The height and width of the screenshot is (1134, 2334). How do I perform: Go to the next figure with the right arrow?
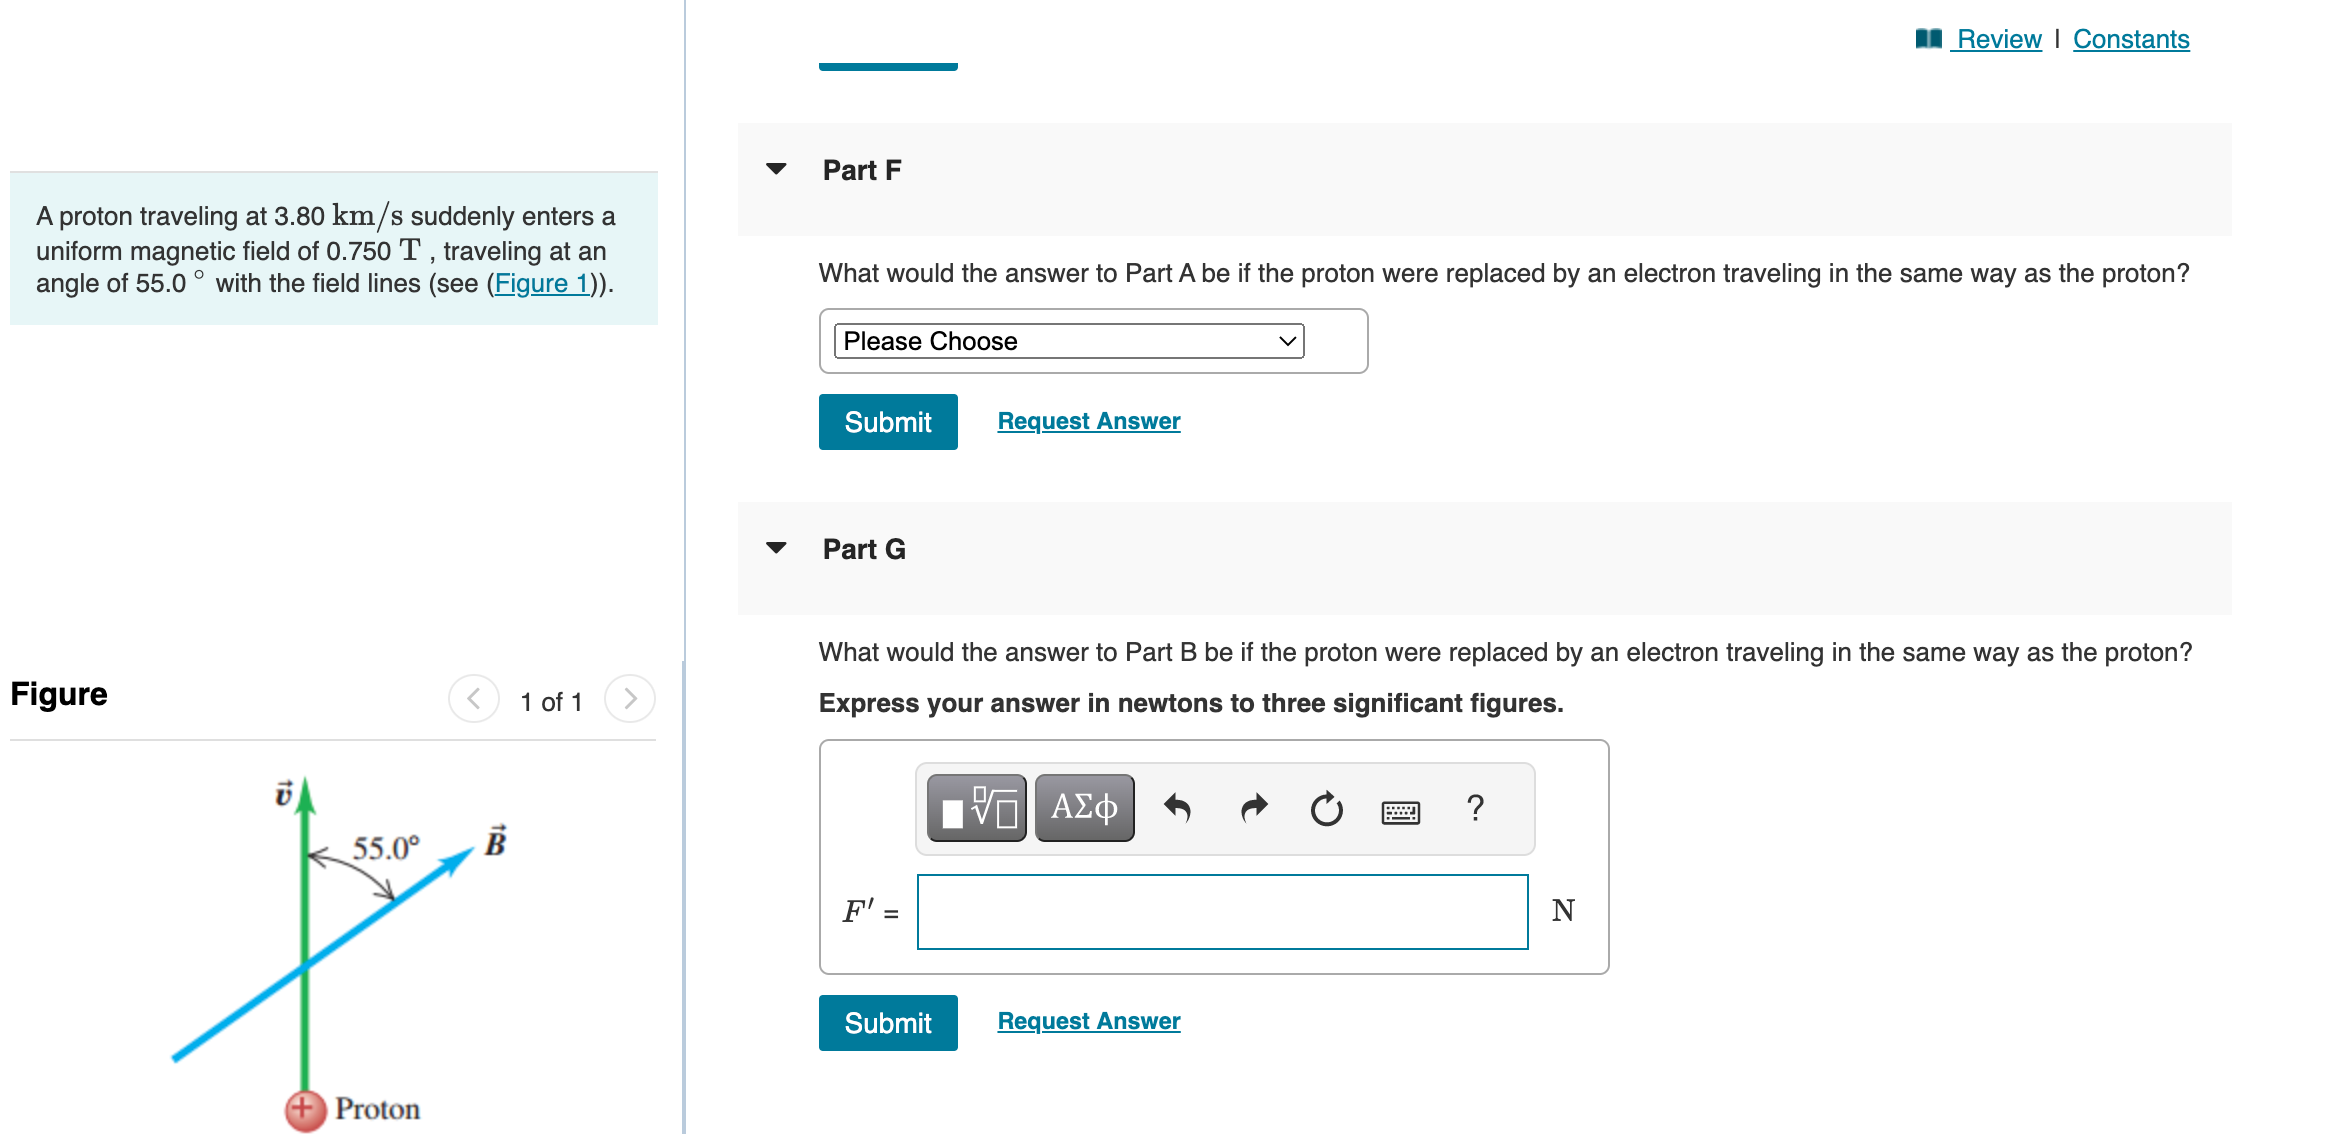click(x=629, y=699)
